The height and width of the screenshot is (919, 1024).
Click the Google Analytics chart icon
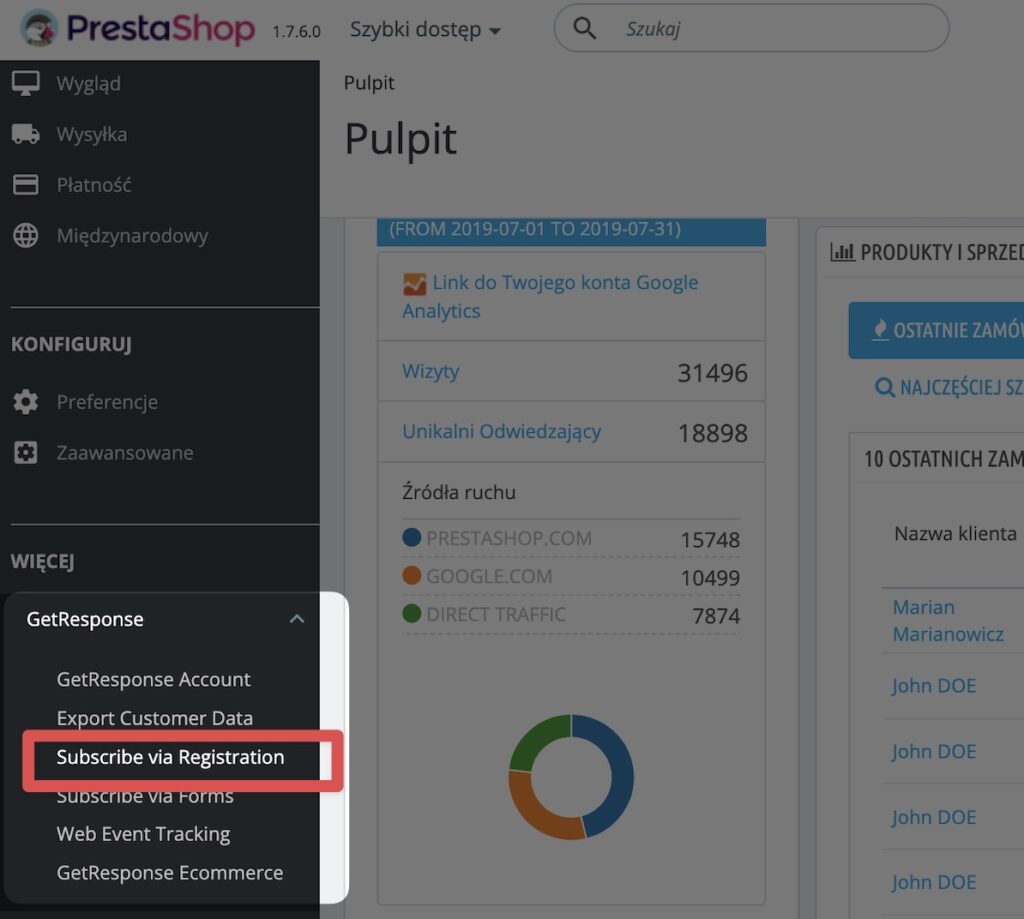tap(414, 284)
